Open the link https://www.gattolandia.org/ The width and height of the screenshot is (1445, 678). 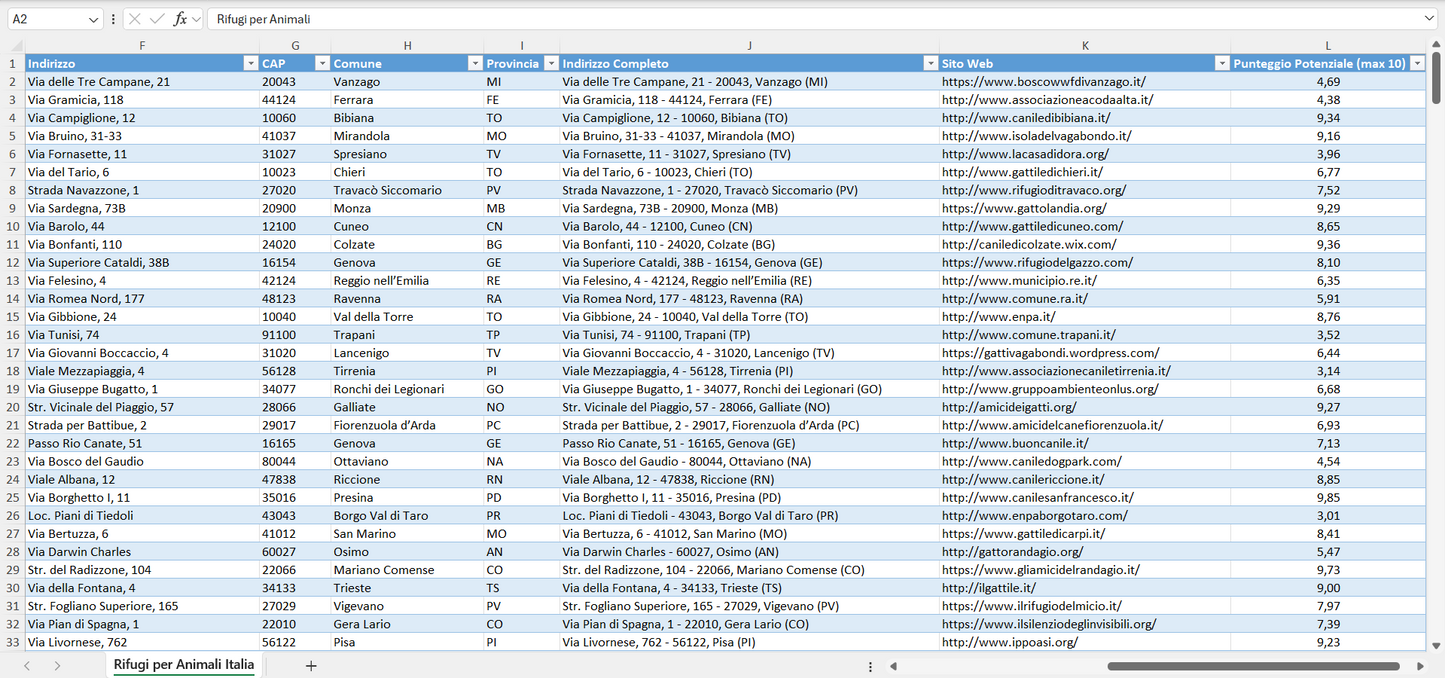pos(1023,208)
